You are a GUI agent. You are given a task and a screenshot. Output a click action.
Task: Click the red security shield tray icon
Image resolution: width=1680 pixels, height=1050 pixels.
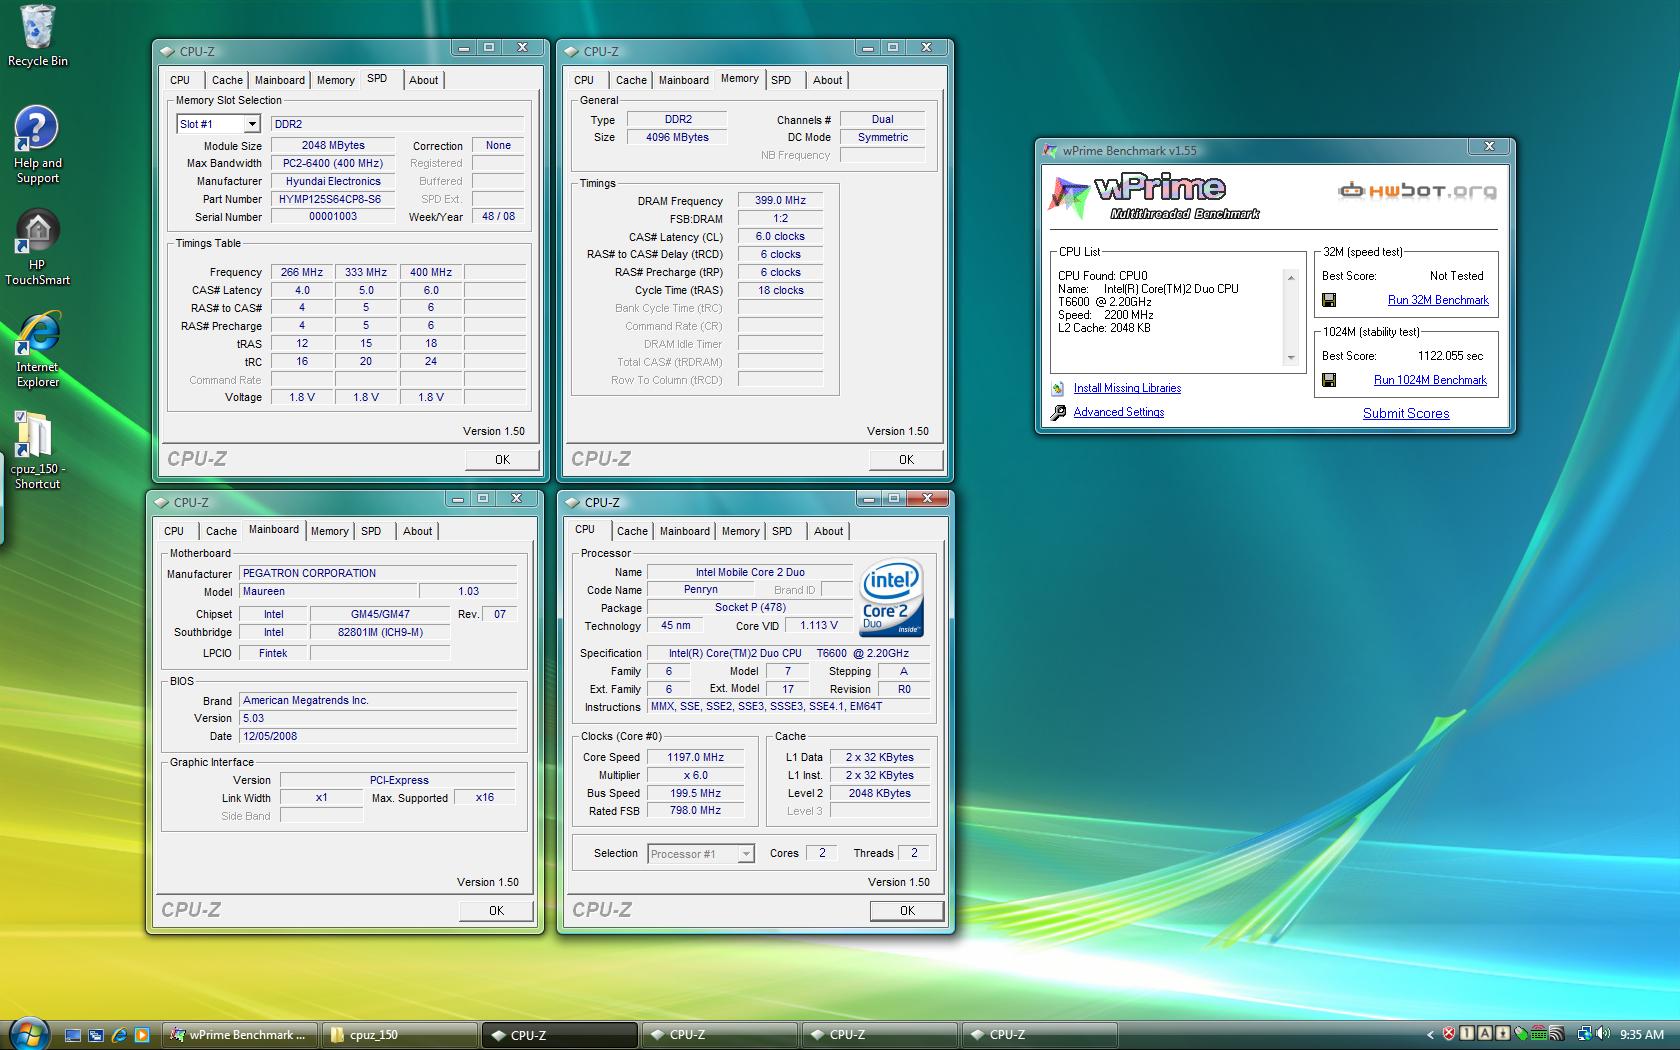pos(1449,1035)
